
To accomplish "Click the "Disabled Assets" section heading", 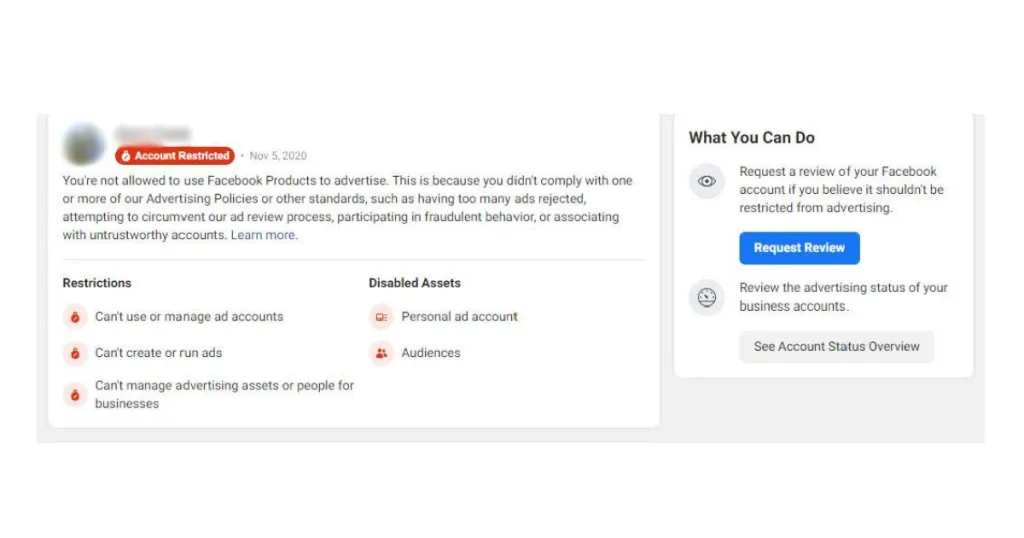I will pos(414,283).
